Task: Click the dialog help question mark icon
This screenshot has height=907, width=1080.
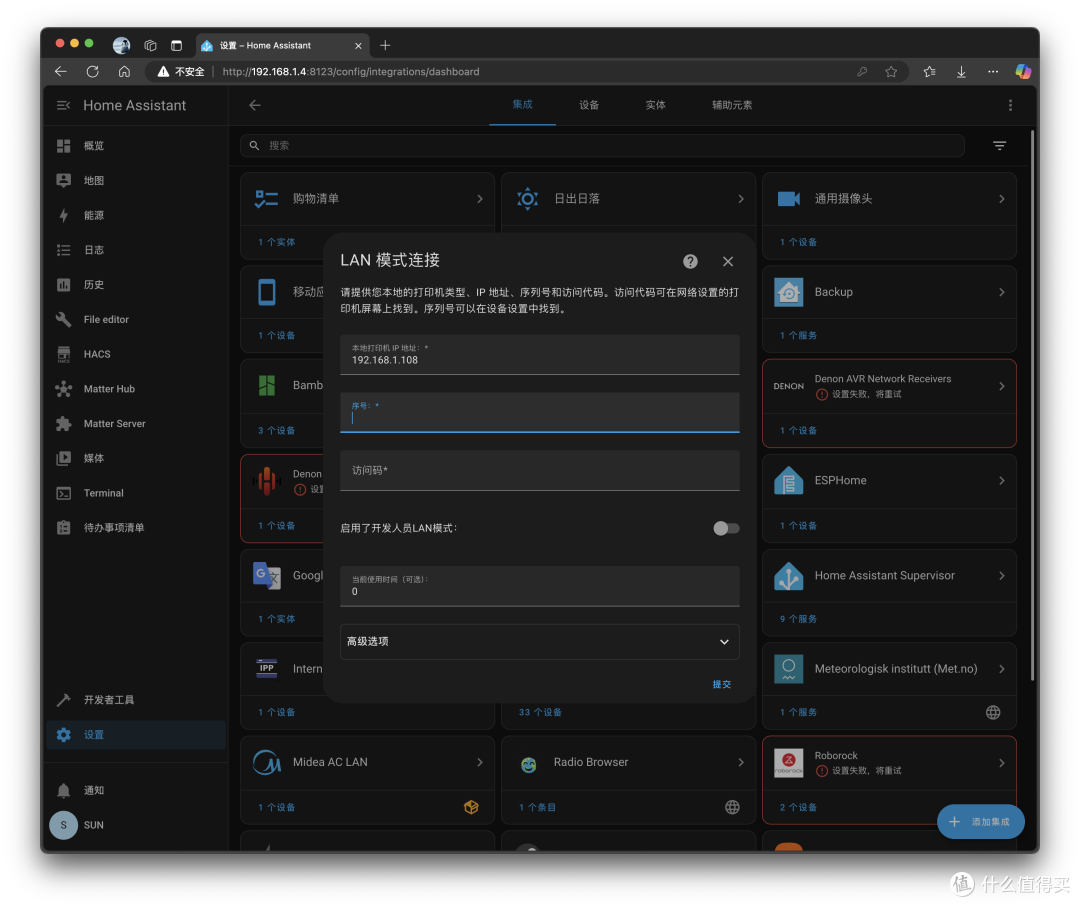Action: 690,262
